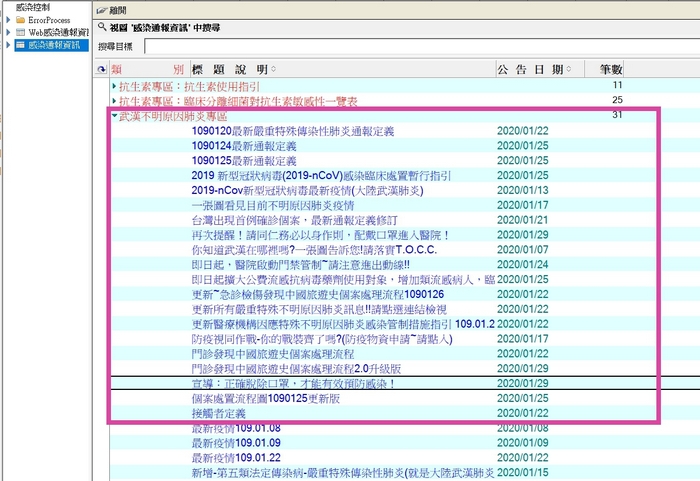Select Web感染通報資訊 in the sidebar tree
This screenshot has width=700, height=481.
[x=58, y=32]
